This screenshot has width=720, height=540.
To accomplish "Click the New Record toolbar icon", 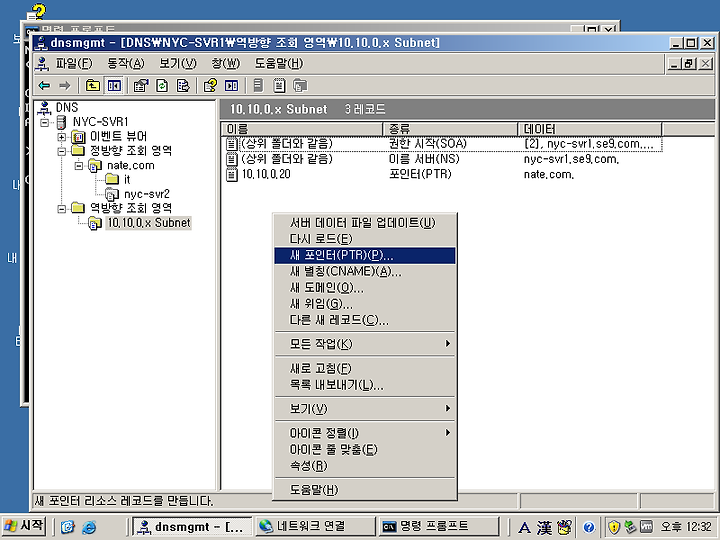I will [279, 85].
